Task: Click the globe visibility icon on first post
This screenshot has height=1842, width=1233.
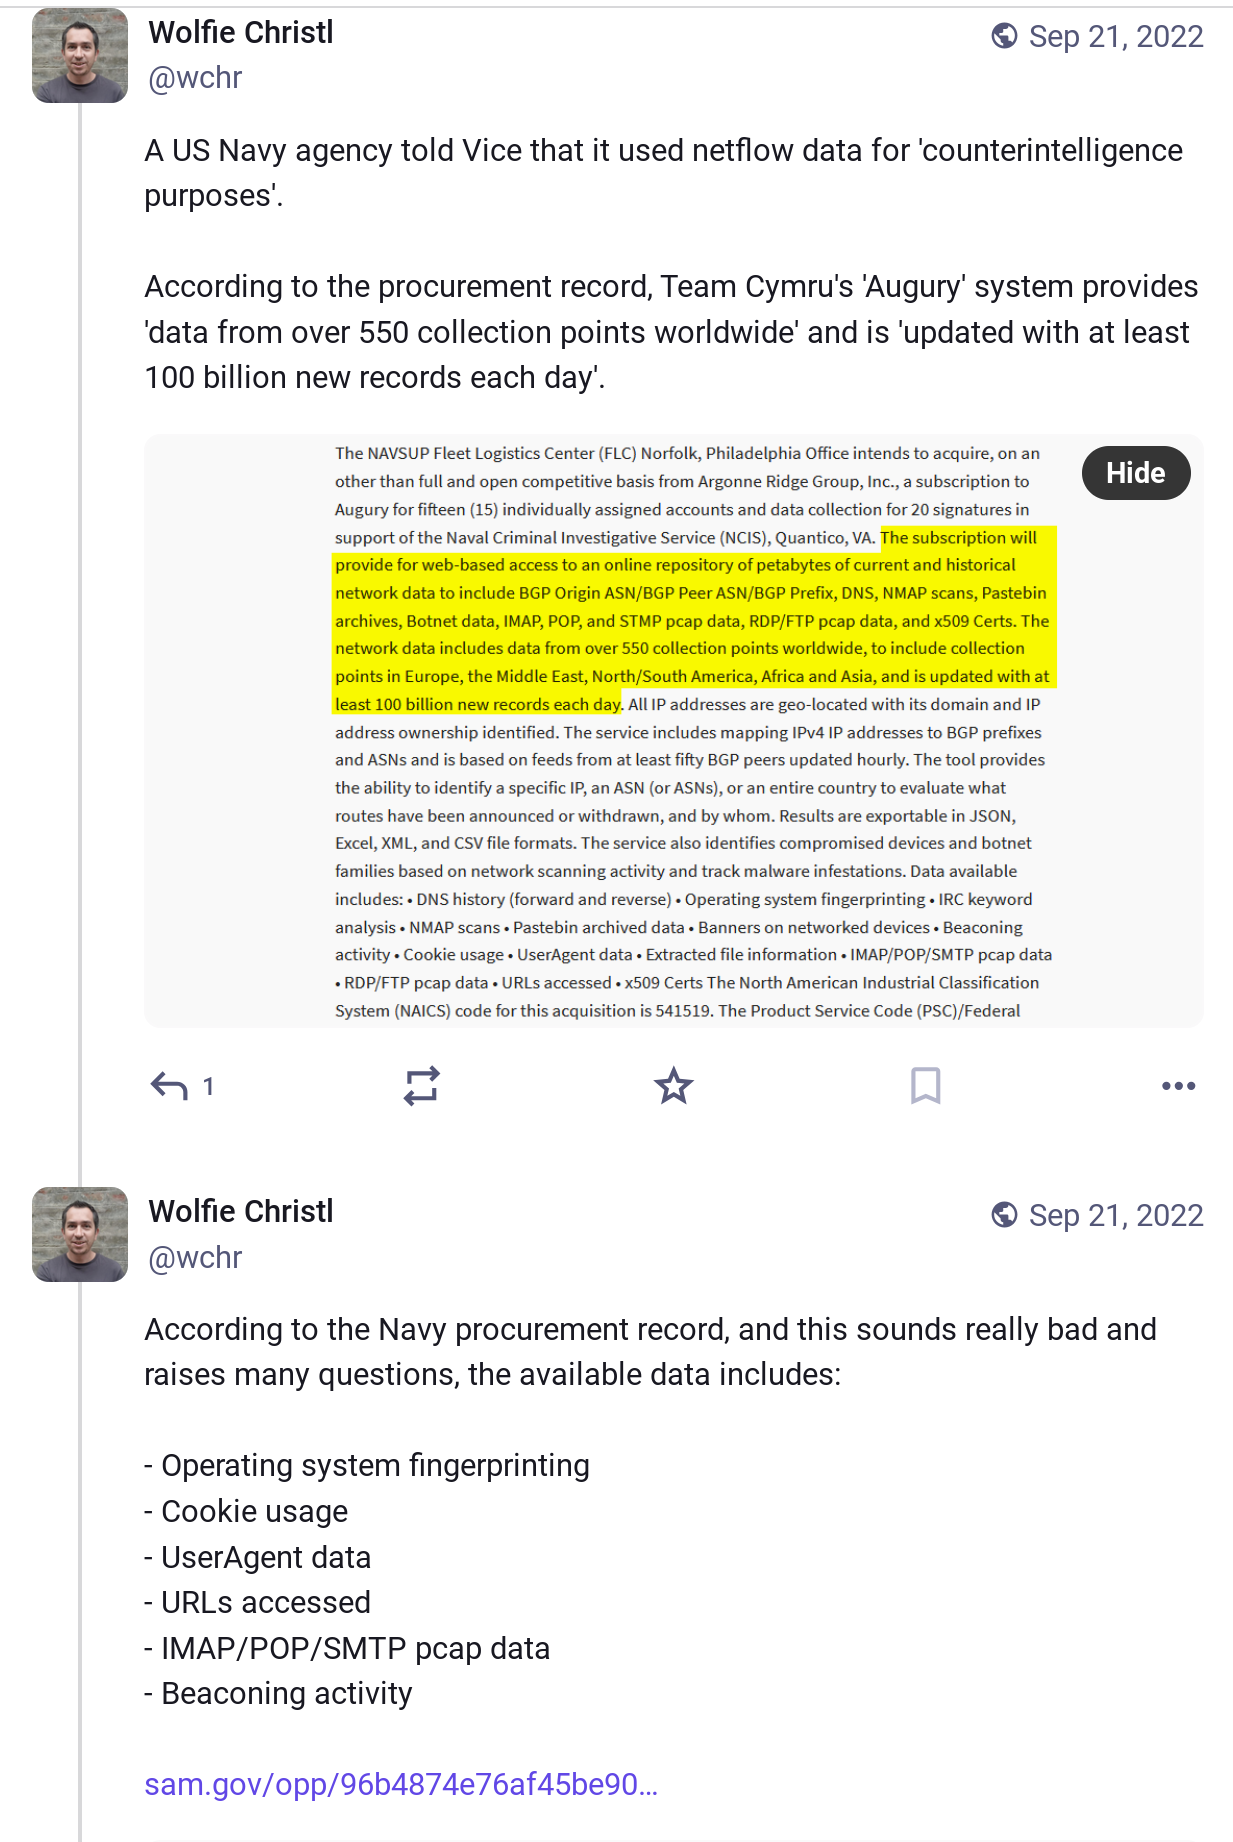Action: click(x=1004, y=37)
